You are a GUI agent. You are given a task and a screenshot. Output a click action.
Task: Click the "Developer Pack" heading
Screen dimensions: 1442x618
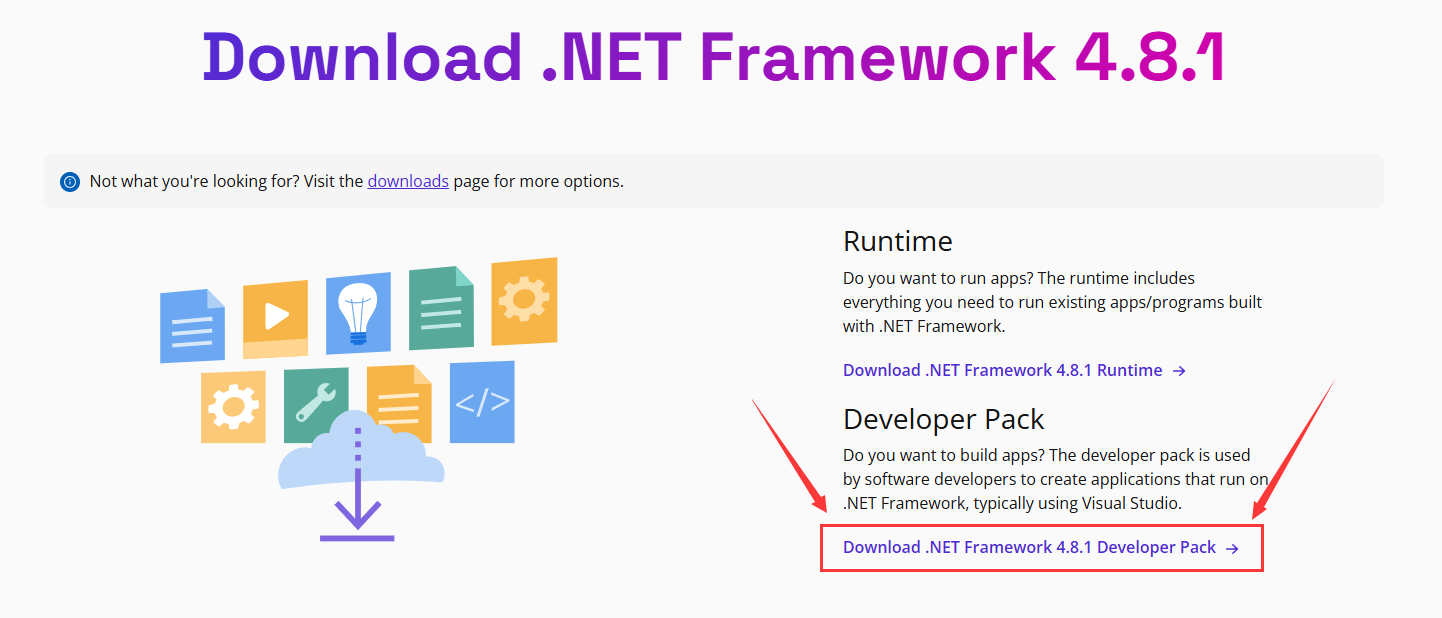944,418
